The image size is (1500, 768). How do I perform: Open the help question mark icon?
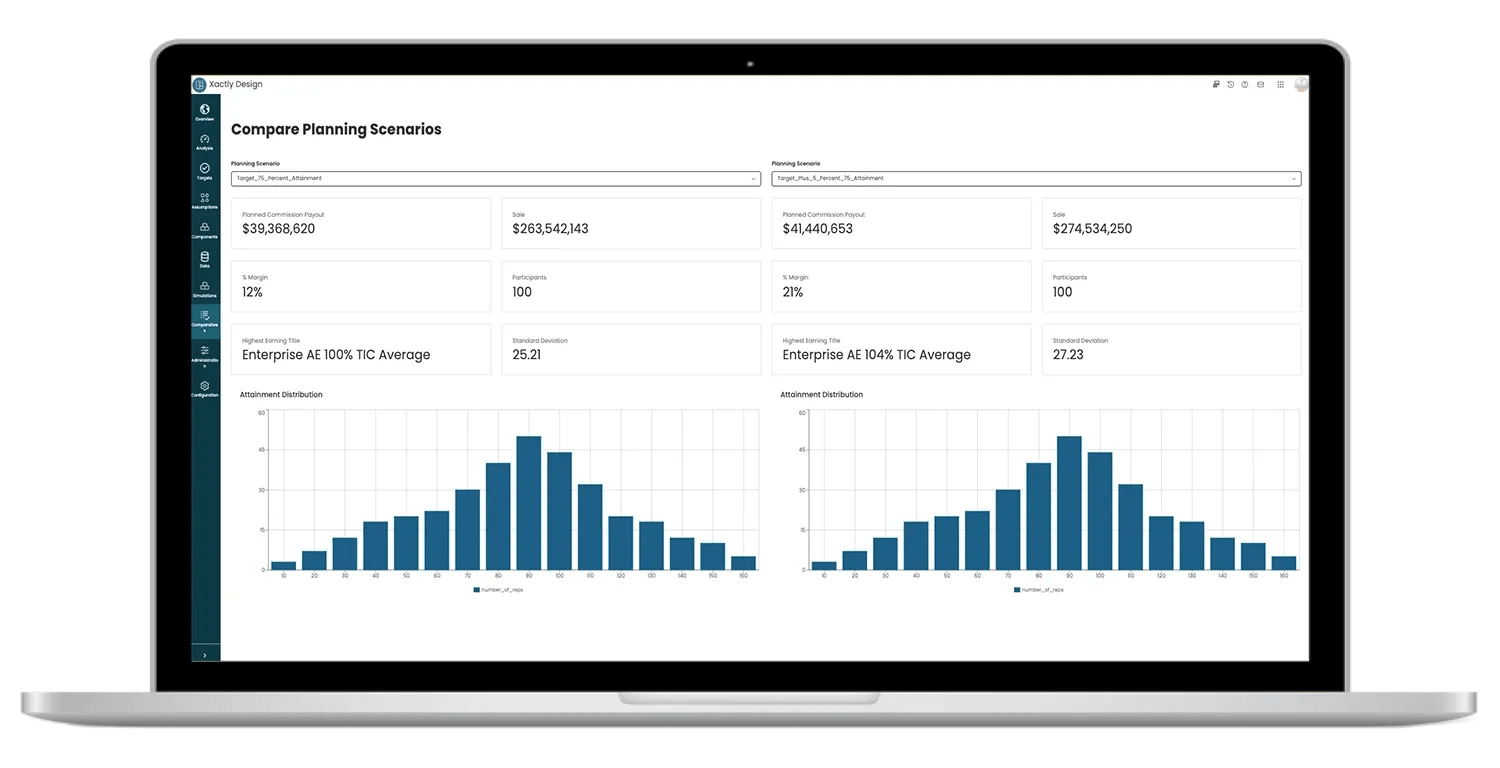coord(1245,85)
